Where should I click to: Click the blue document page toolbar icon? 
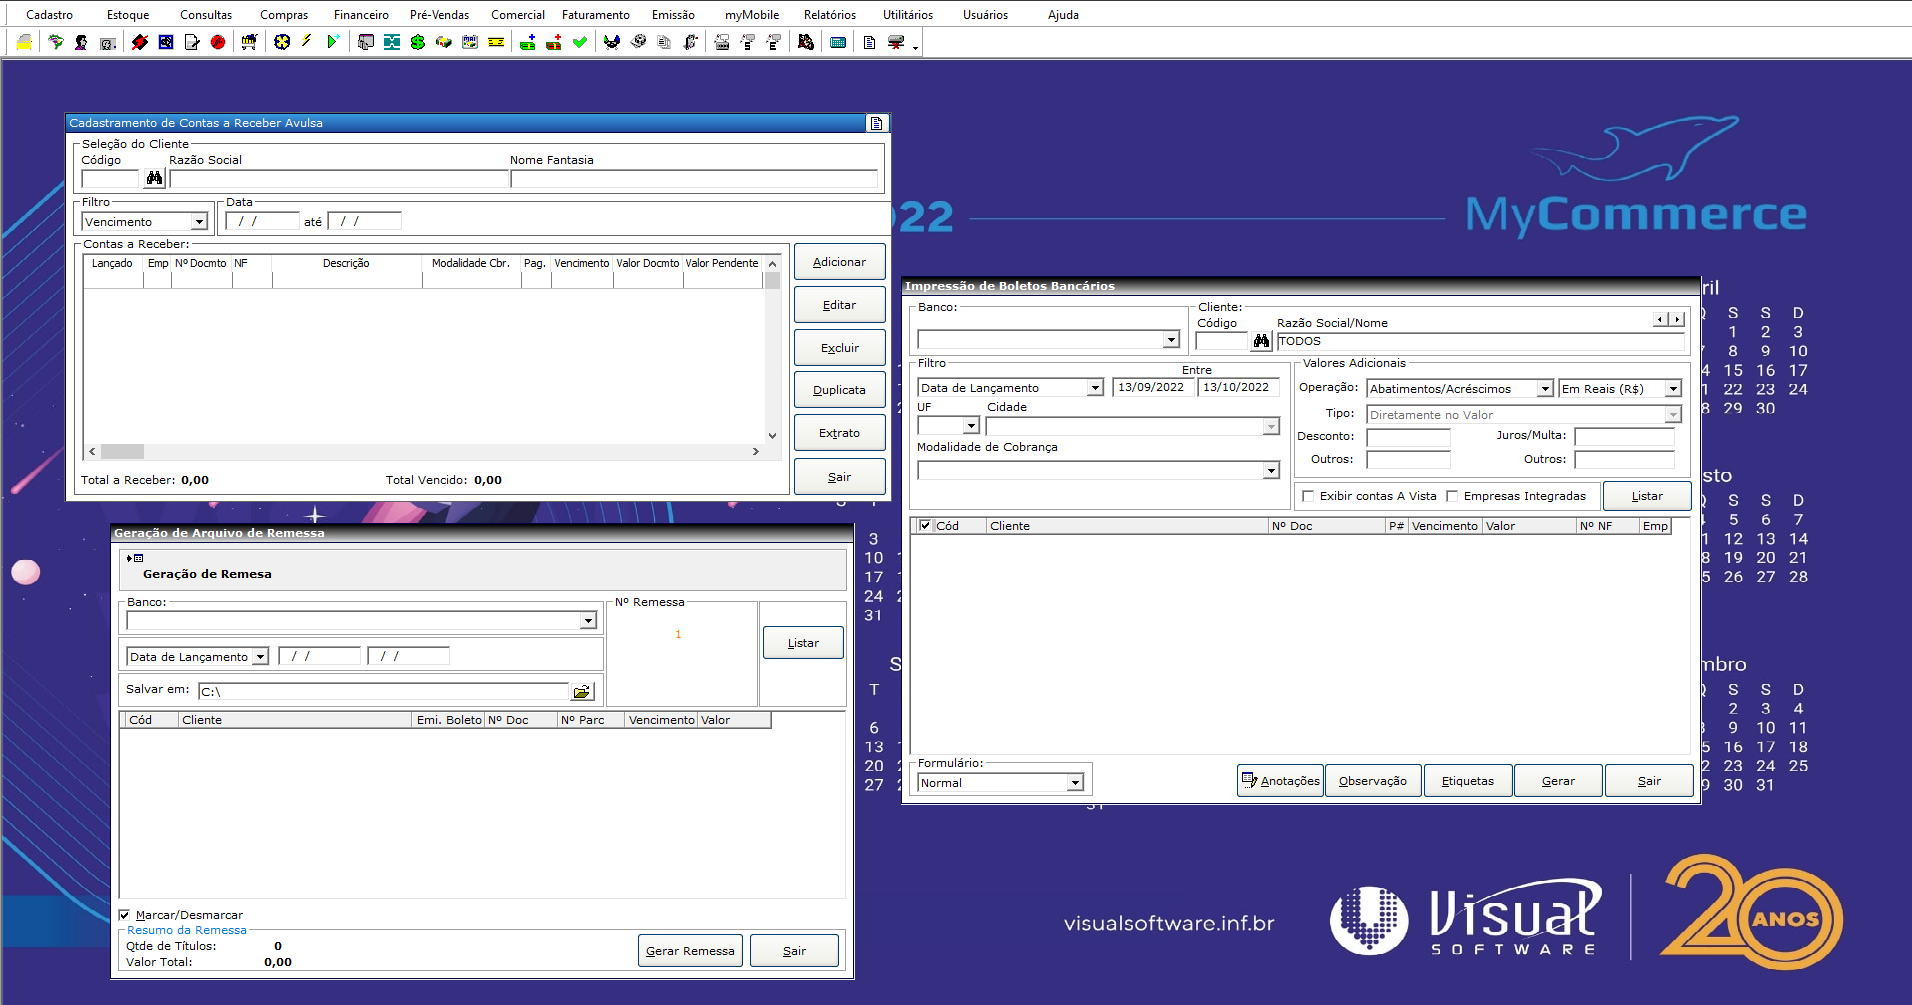point(869,42)
